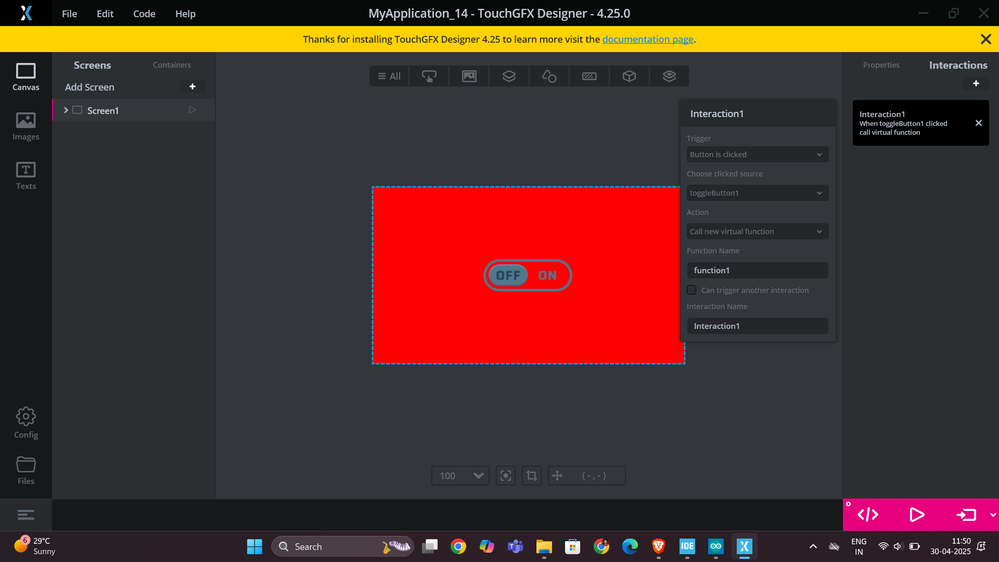Toggle the OFF/ON button on canvas
Screen dimensions: 999x562
(528, 275)
